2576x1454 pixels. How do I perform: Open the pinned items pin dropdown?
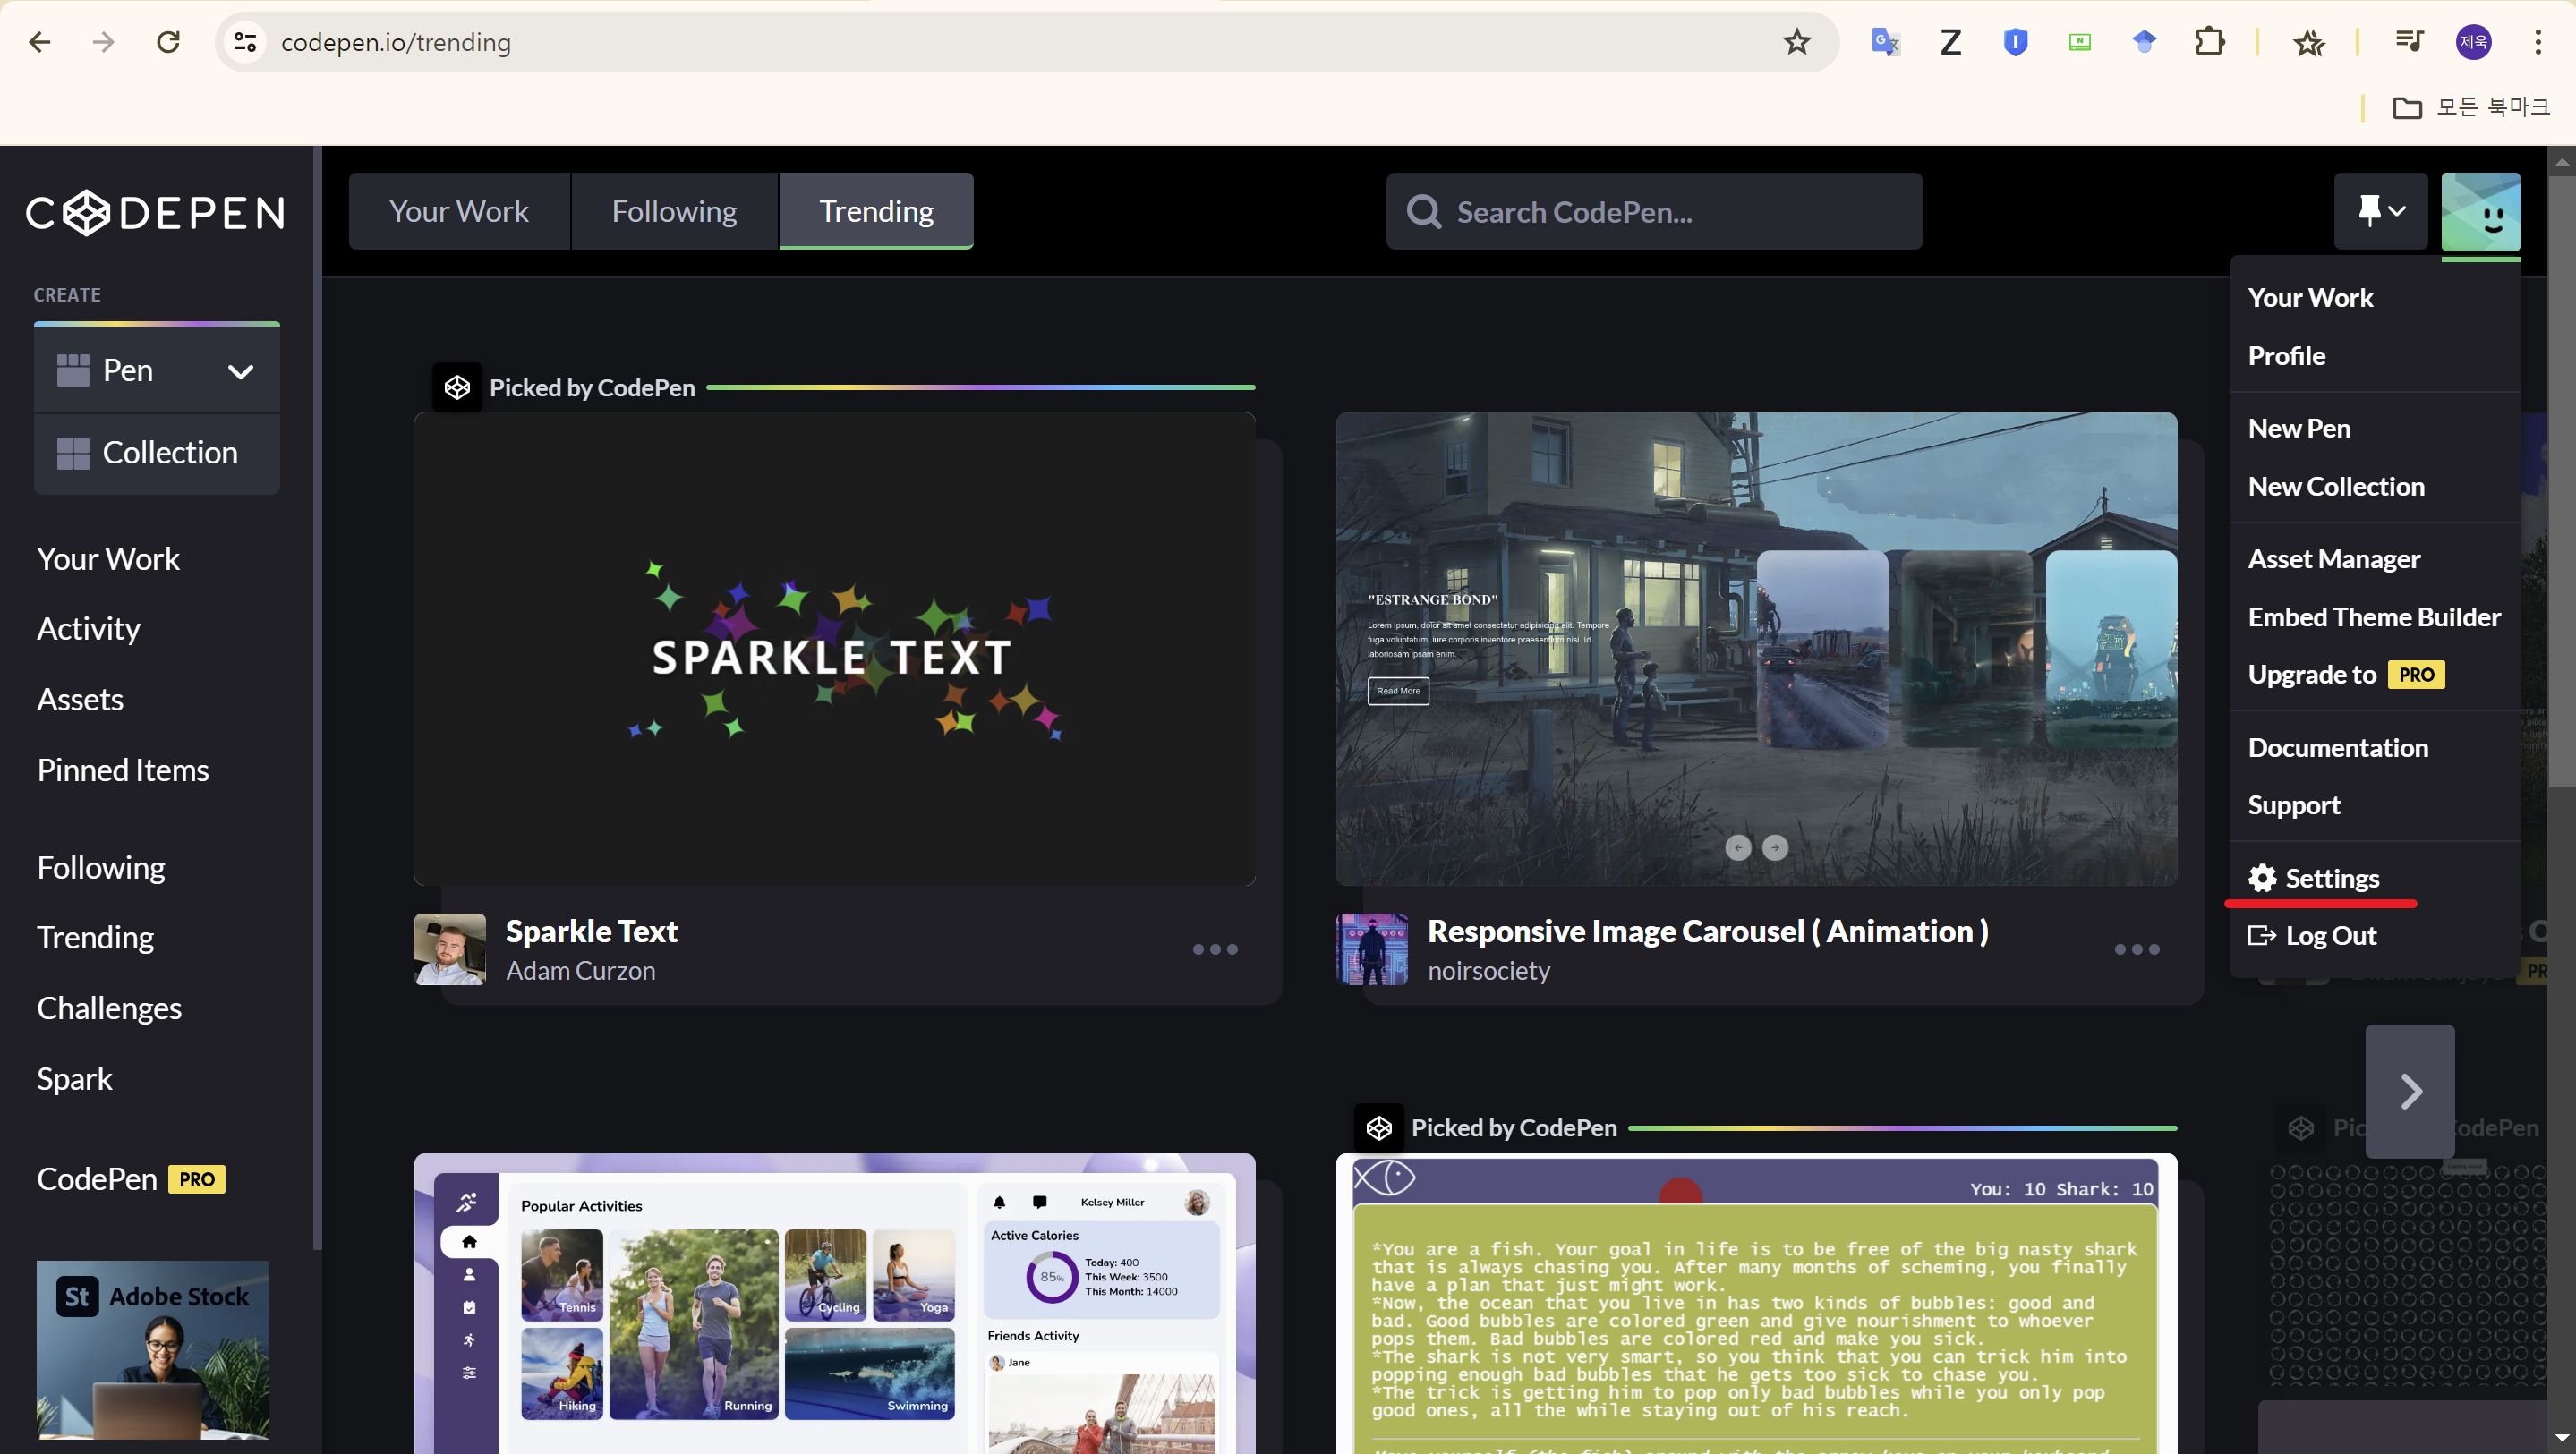[x=2380, y=211]
